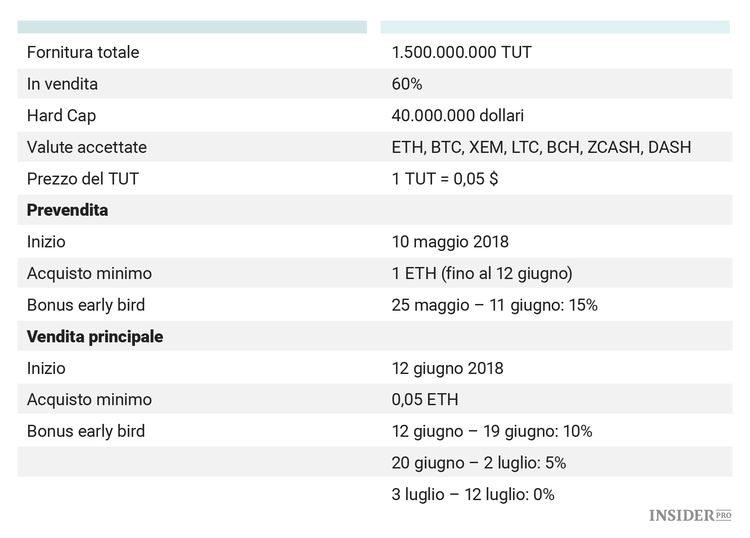Click the Fornitura totale label
This screenshot has width=750, height=538.
pyautogui.click(x=83, y=52)
